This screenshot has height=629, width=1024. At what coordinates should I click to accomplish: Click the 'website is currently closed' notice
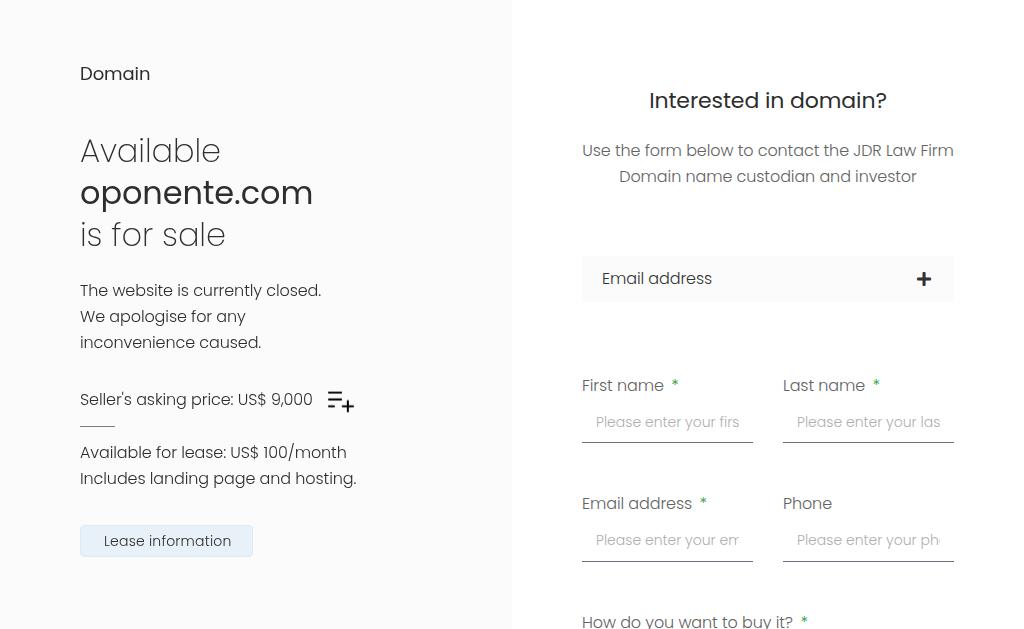tap(200, 291)
